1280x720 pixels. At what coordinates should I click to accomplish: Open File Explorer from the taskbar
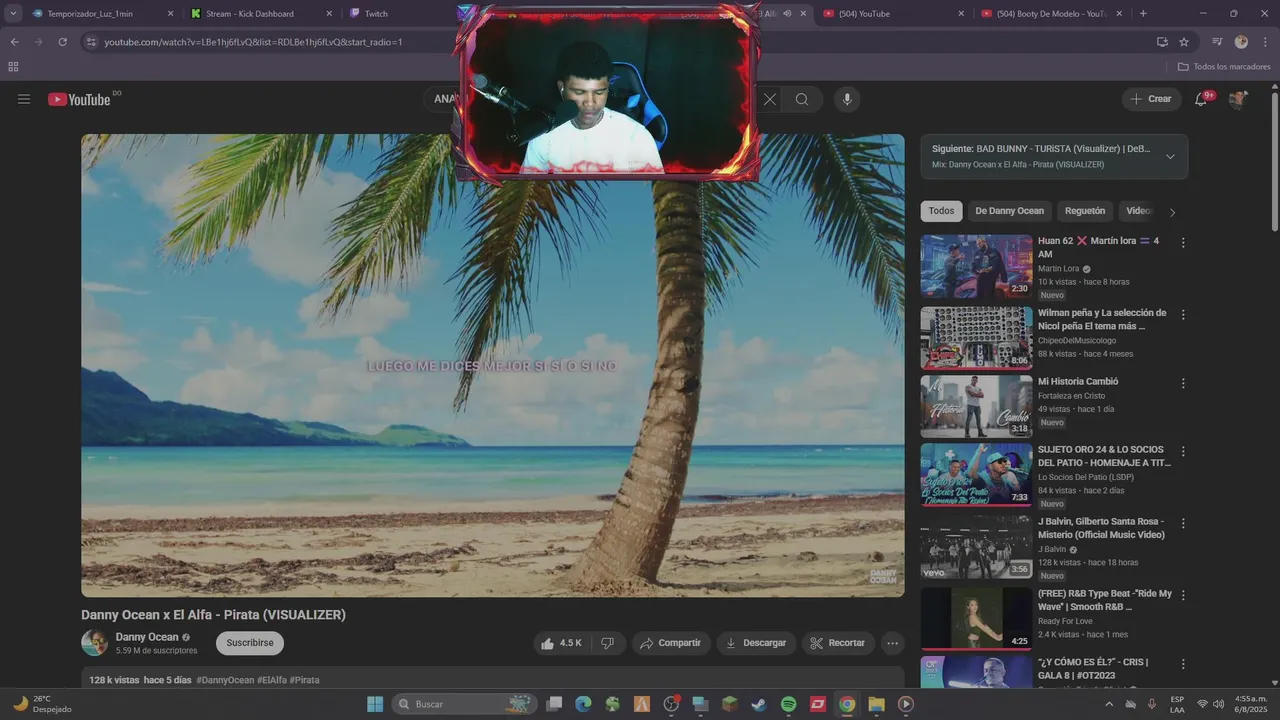[x=876, y=704]
